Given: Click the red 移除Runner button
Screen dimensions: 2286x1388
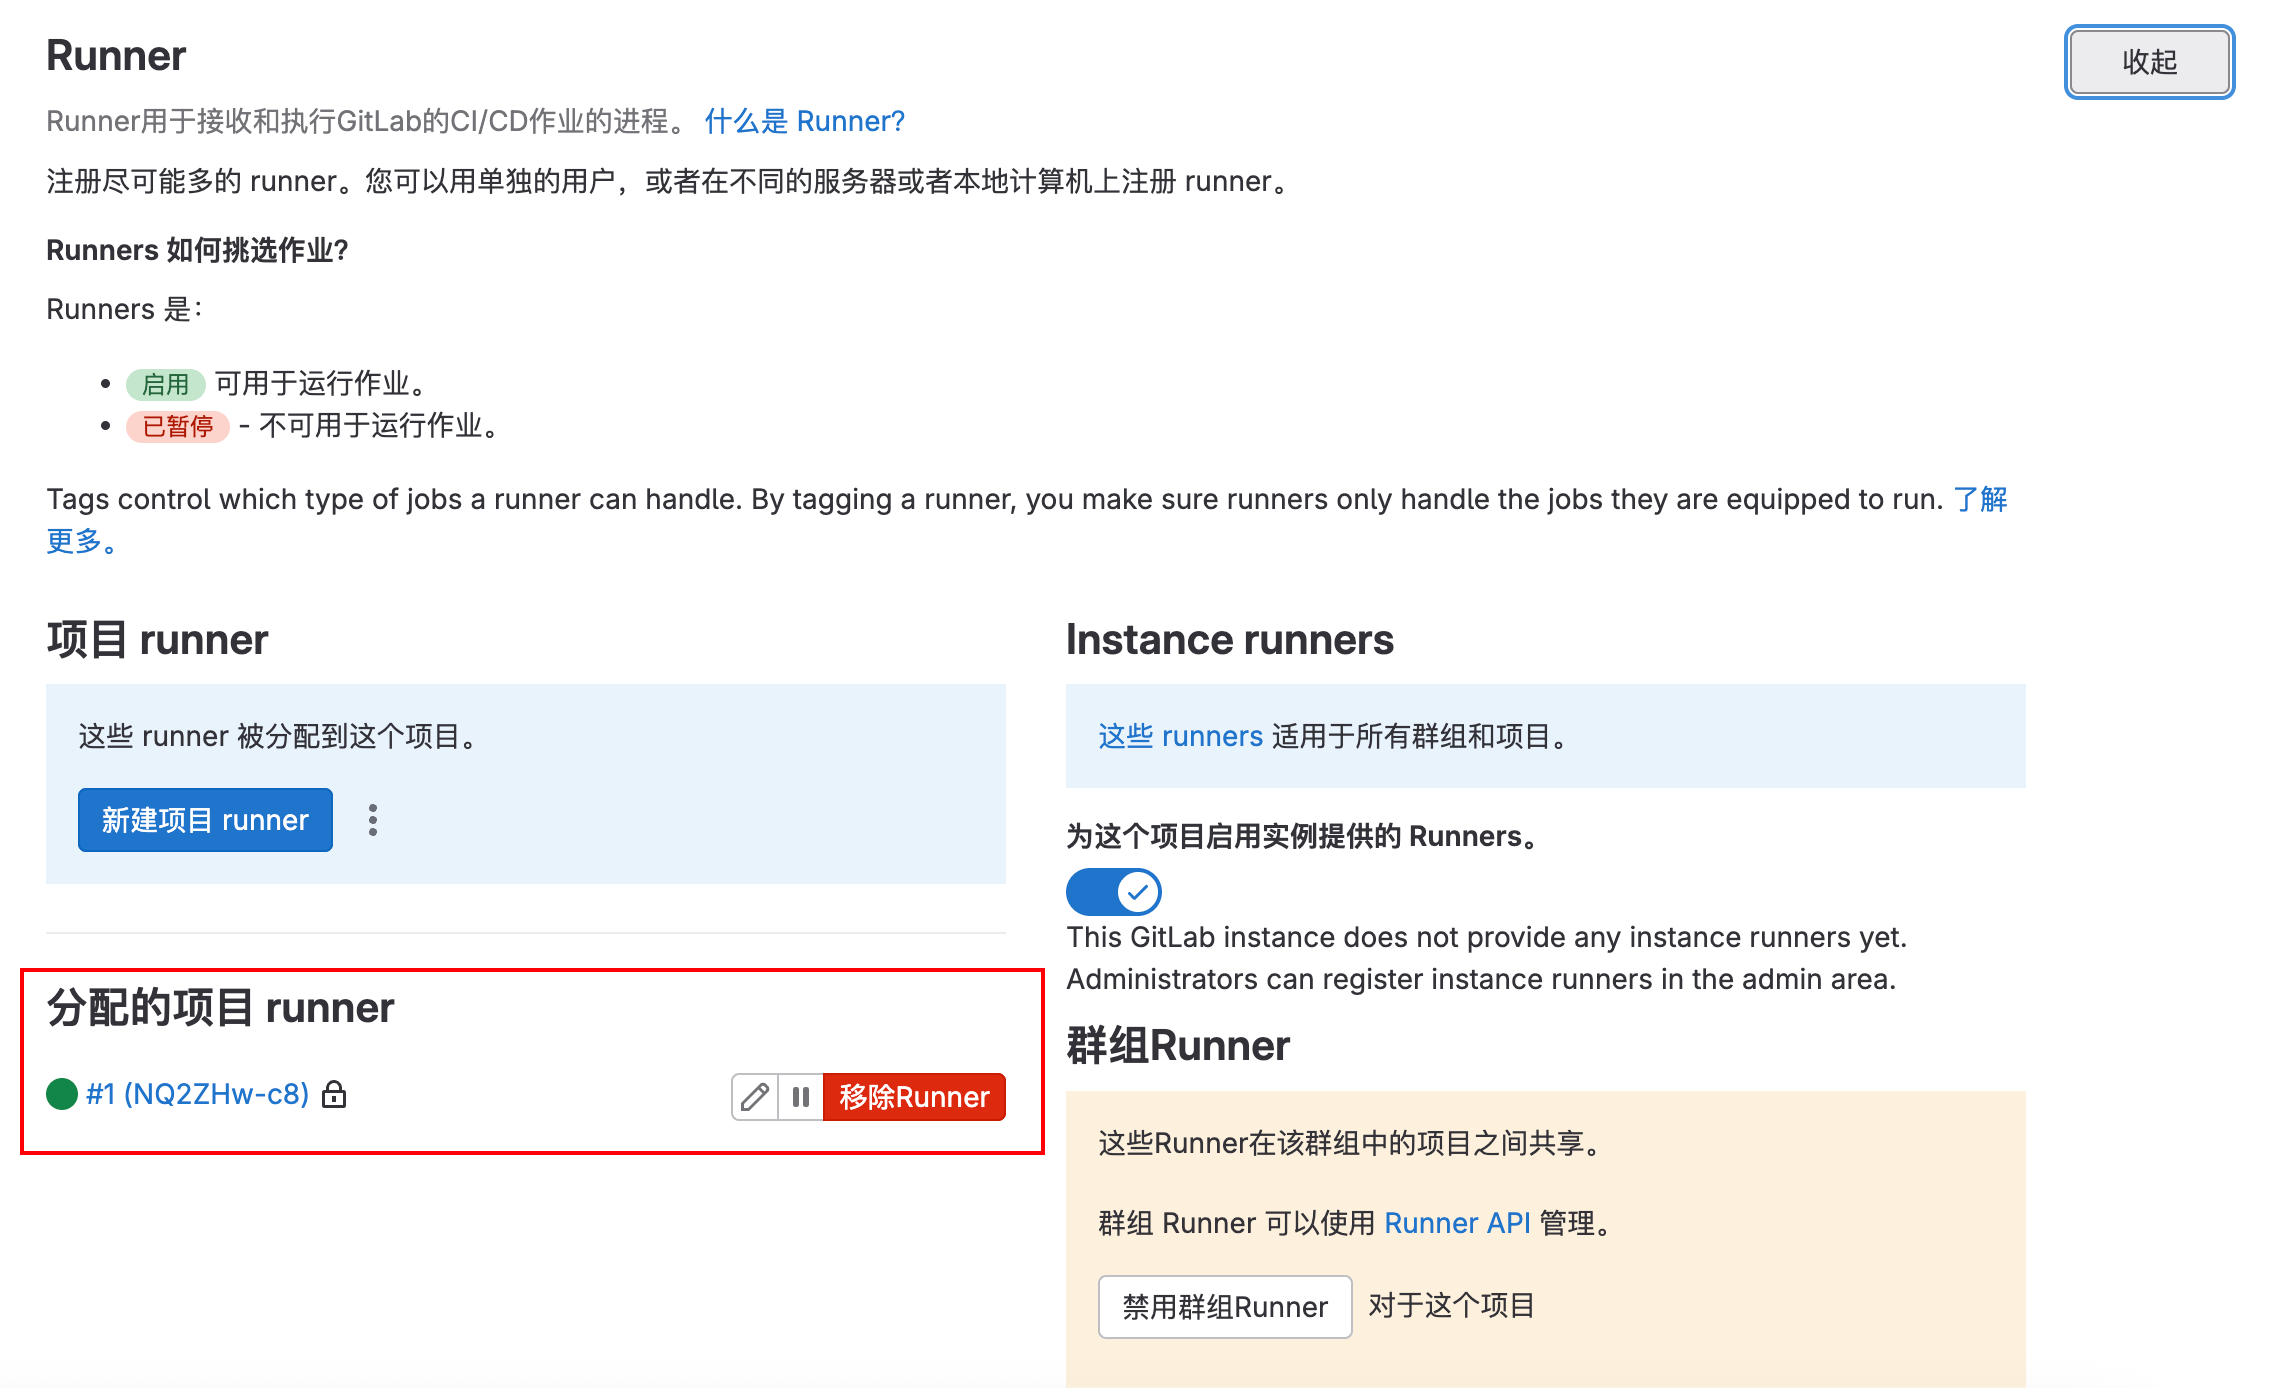Looking at the screenshot, I should (914, 1097).
